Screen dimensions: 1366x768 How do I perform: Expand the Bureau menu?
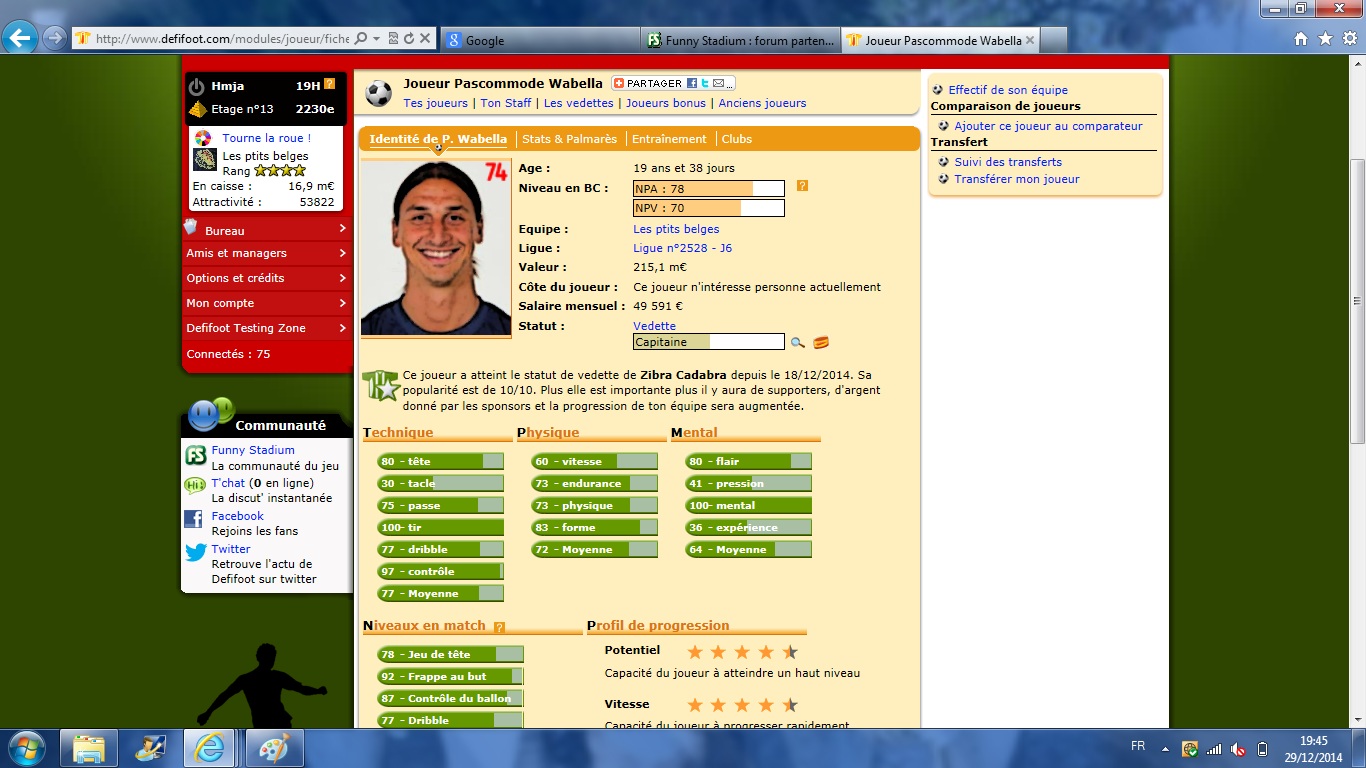[x=266, y=230]
